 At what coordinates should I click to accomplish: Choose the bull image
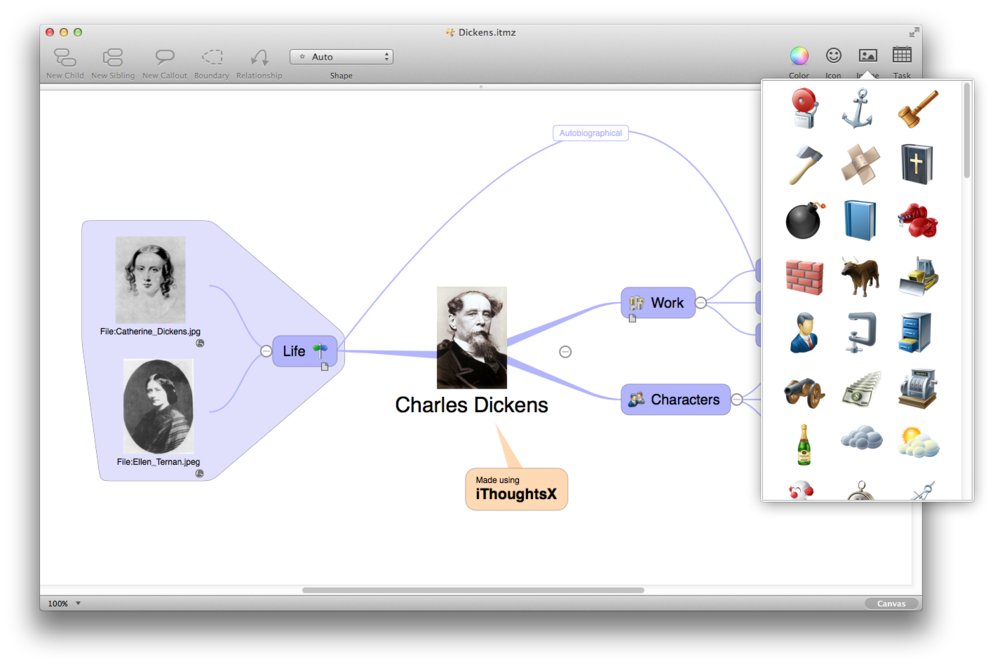(x=860, y=276)
